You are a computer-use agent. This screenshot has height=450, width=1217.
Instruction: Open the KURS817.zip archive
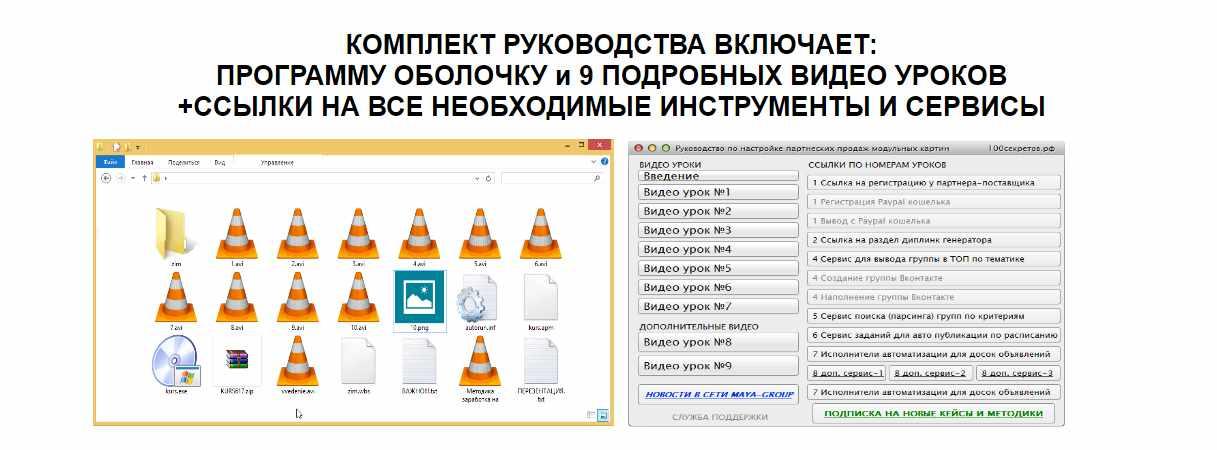(237, 362)
